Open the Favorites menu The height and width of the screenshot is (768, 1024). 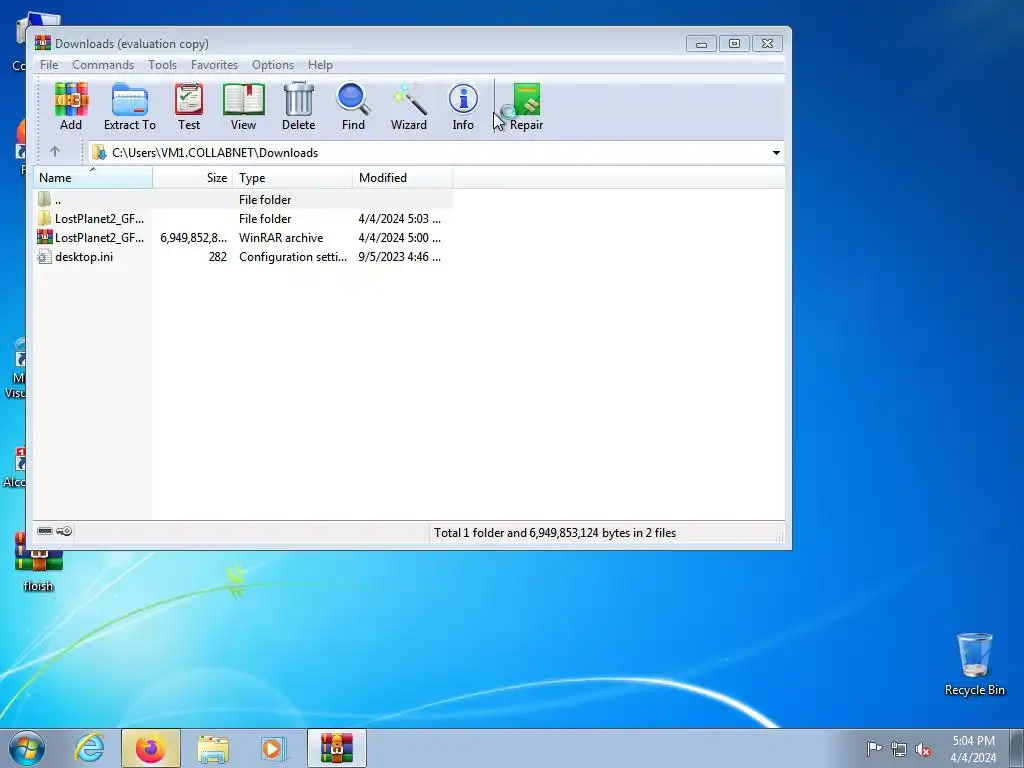click(214, 65)
